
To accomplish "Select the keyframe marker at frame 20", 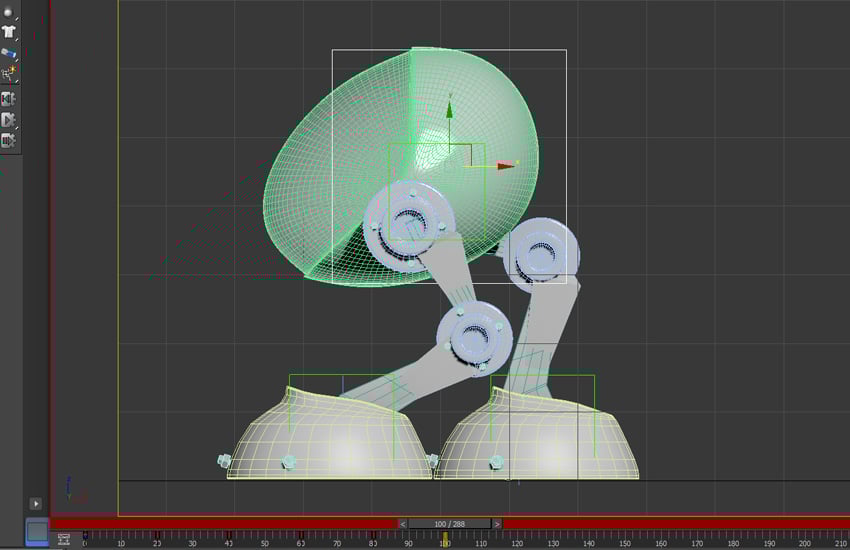I will 157,536.
